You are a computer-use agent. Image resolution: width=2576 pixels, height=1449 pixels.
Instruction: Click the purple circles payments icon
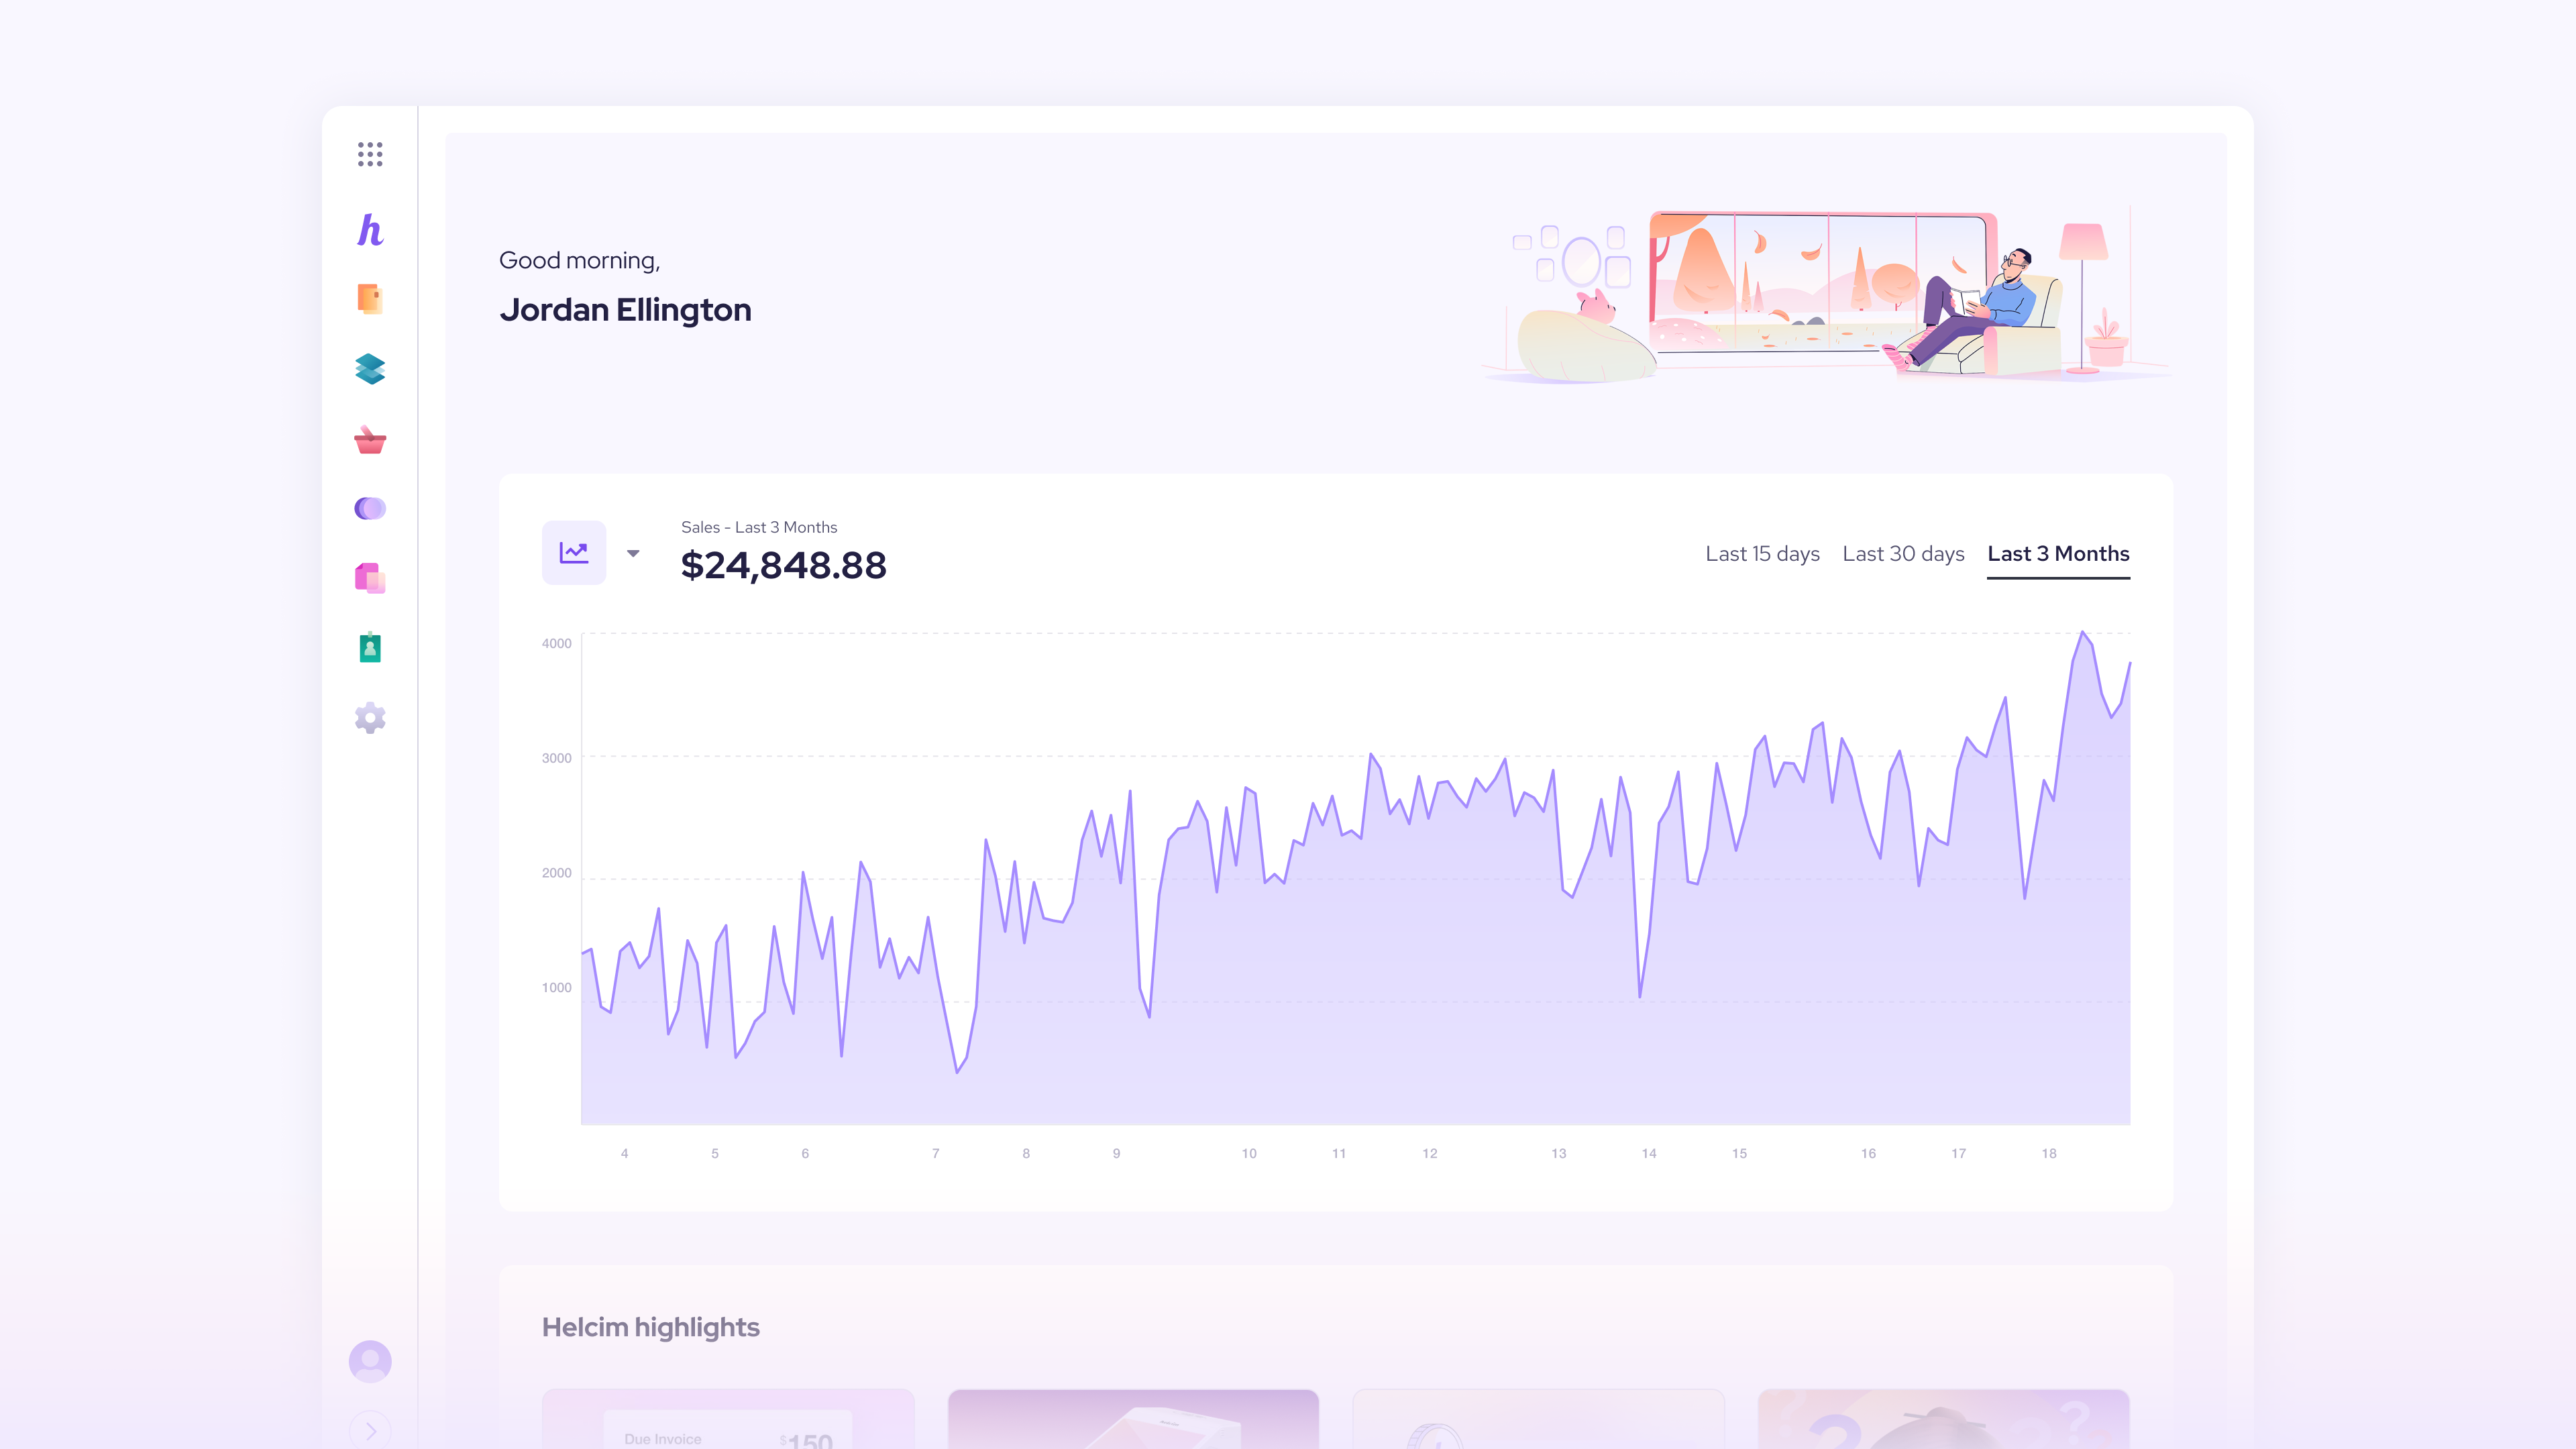pos(370,508)
